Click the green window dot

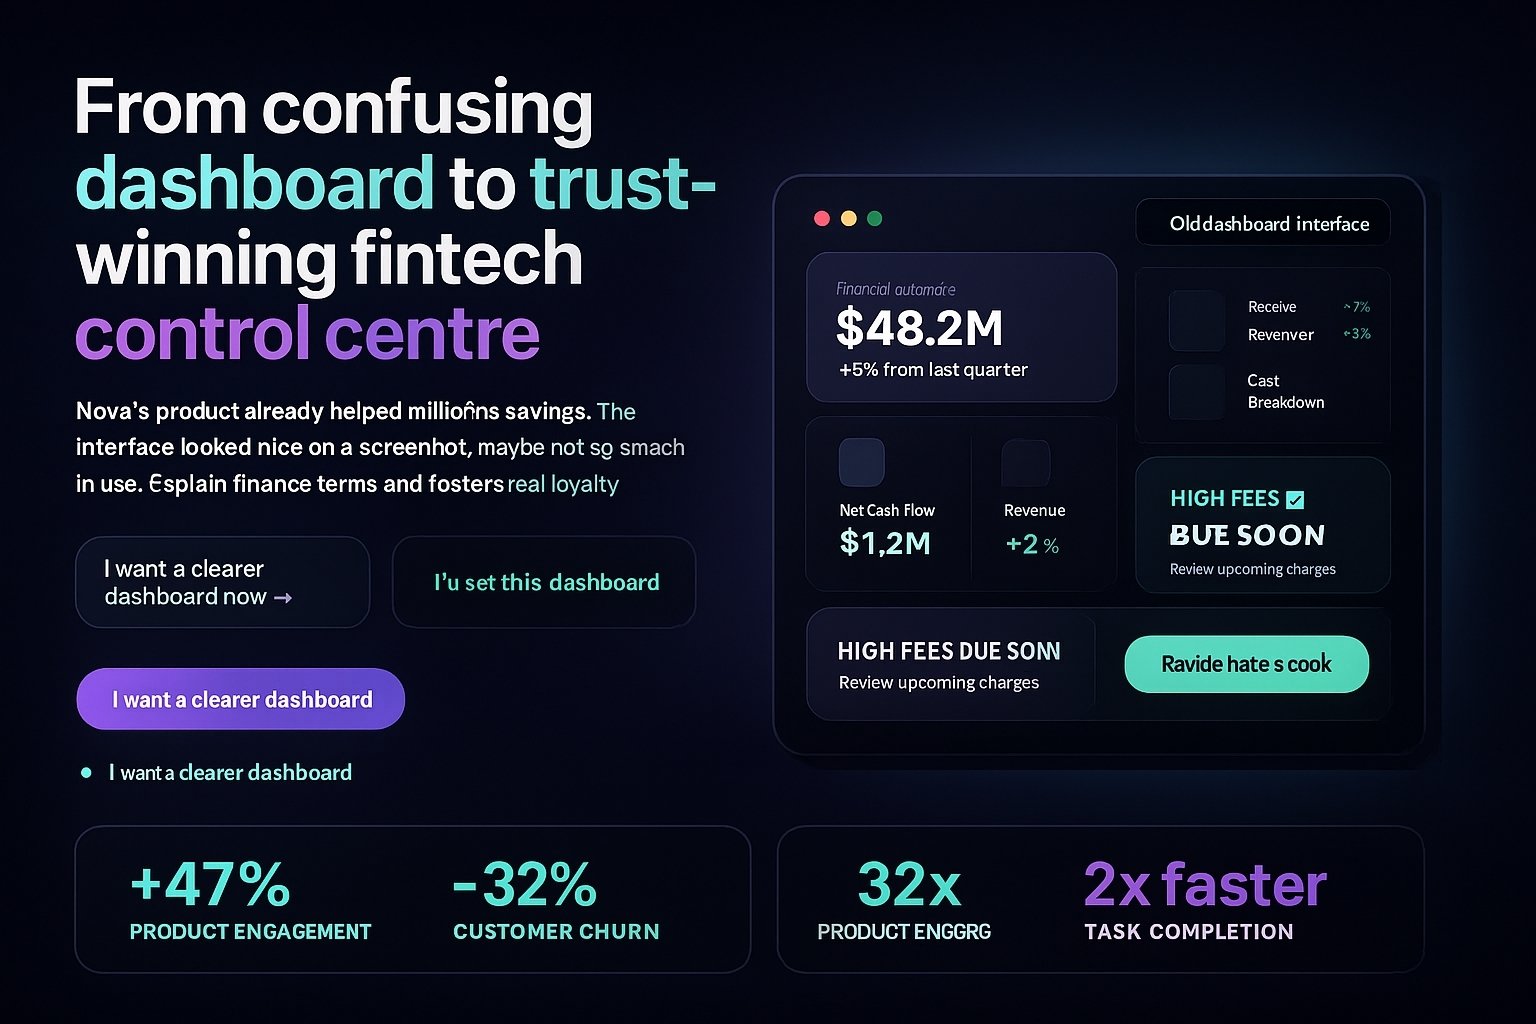pyautogui.click(x=875, y=219)
